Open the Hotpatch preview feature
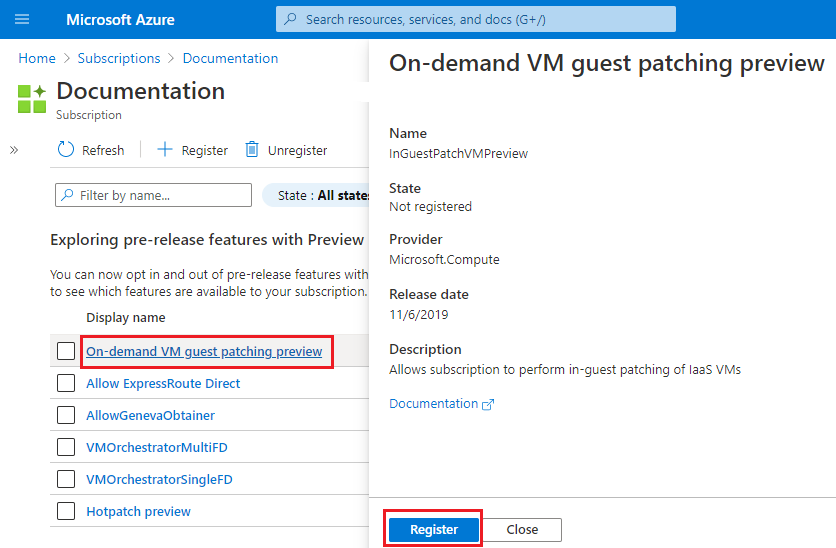836x548 pixels. click(139, 511)
